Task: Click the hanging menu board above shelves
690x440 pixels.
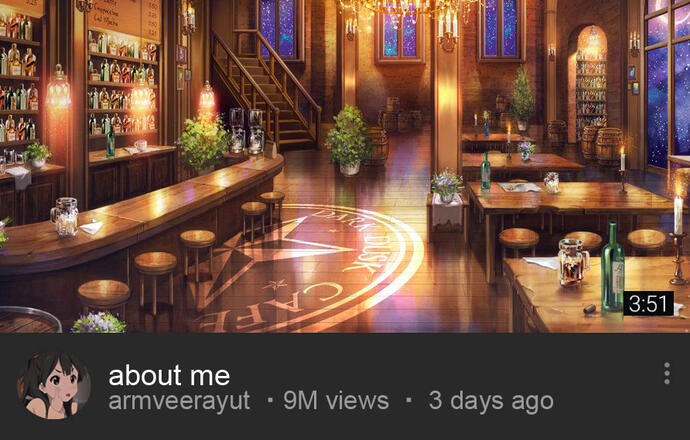Action: pyautogui.click(x=123, y=20)
